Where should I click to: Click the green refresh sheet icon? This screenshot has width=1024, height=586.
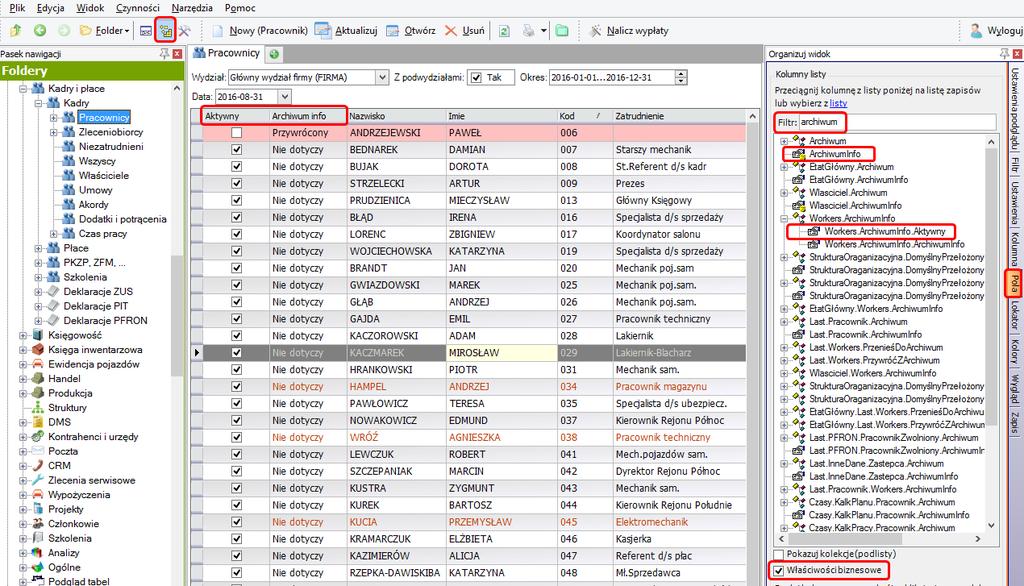pos(504,31)
